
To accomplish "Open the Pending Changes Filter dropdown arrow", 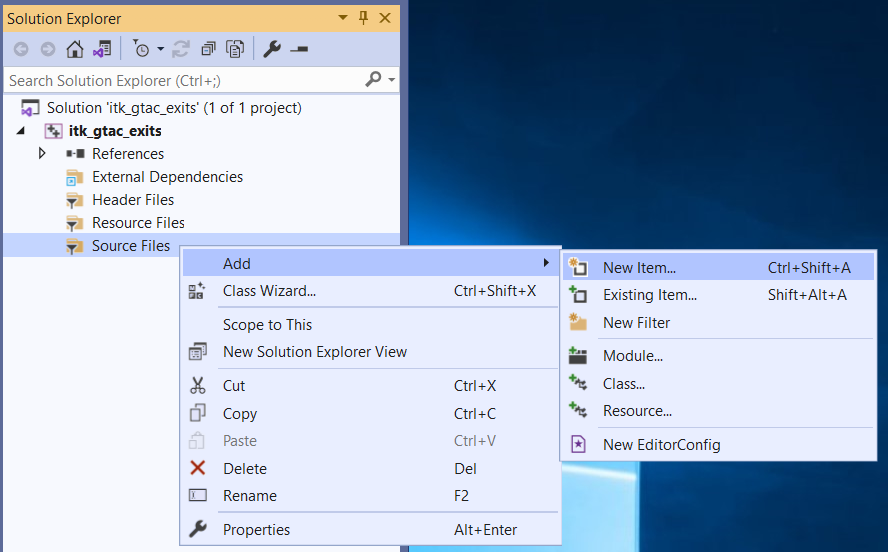I will [160, 49].
